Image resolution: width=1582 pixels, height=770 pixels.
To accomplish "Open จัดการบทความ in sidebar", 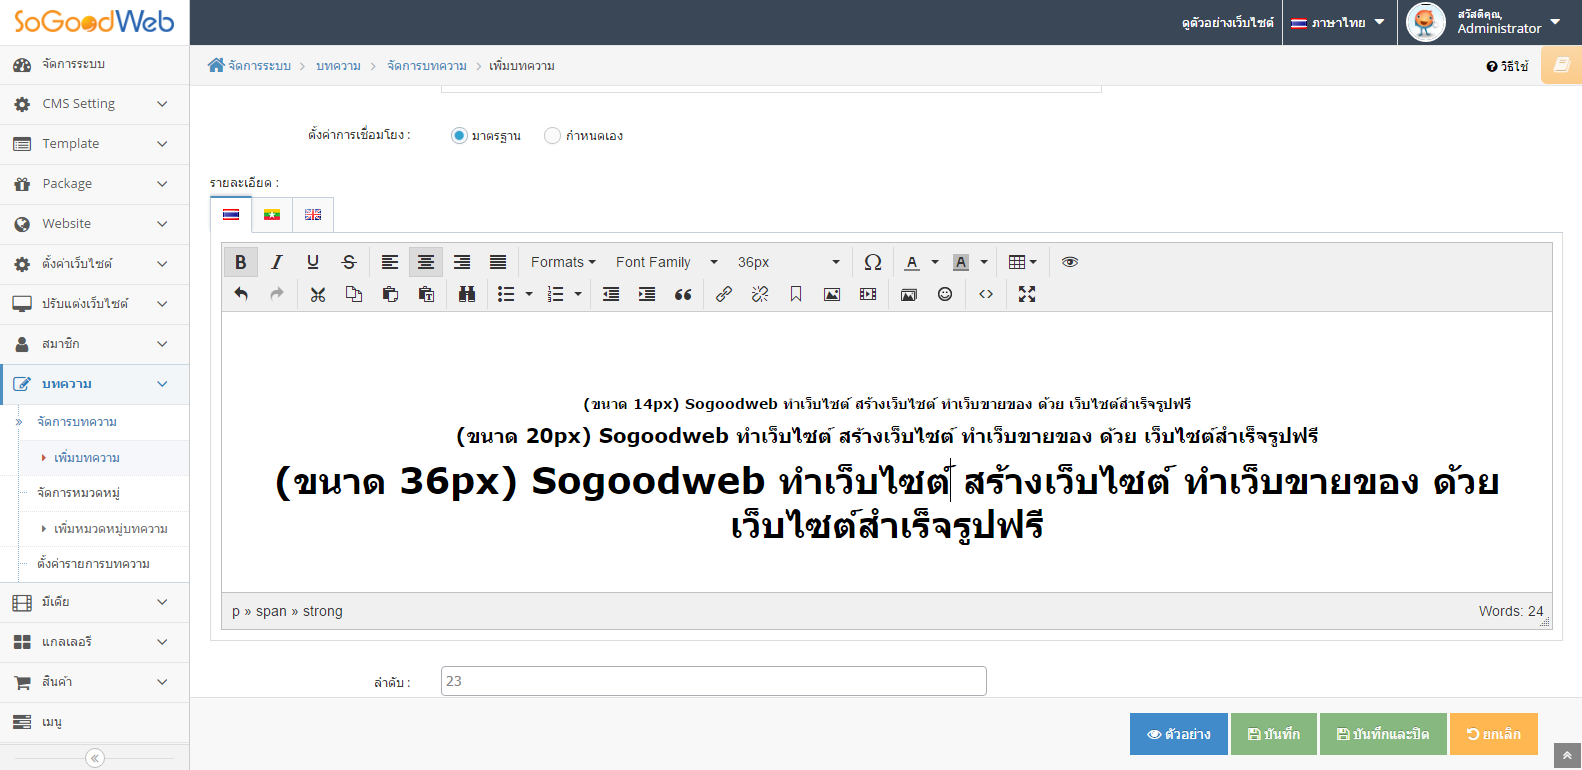I will point(77,422).
